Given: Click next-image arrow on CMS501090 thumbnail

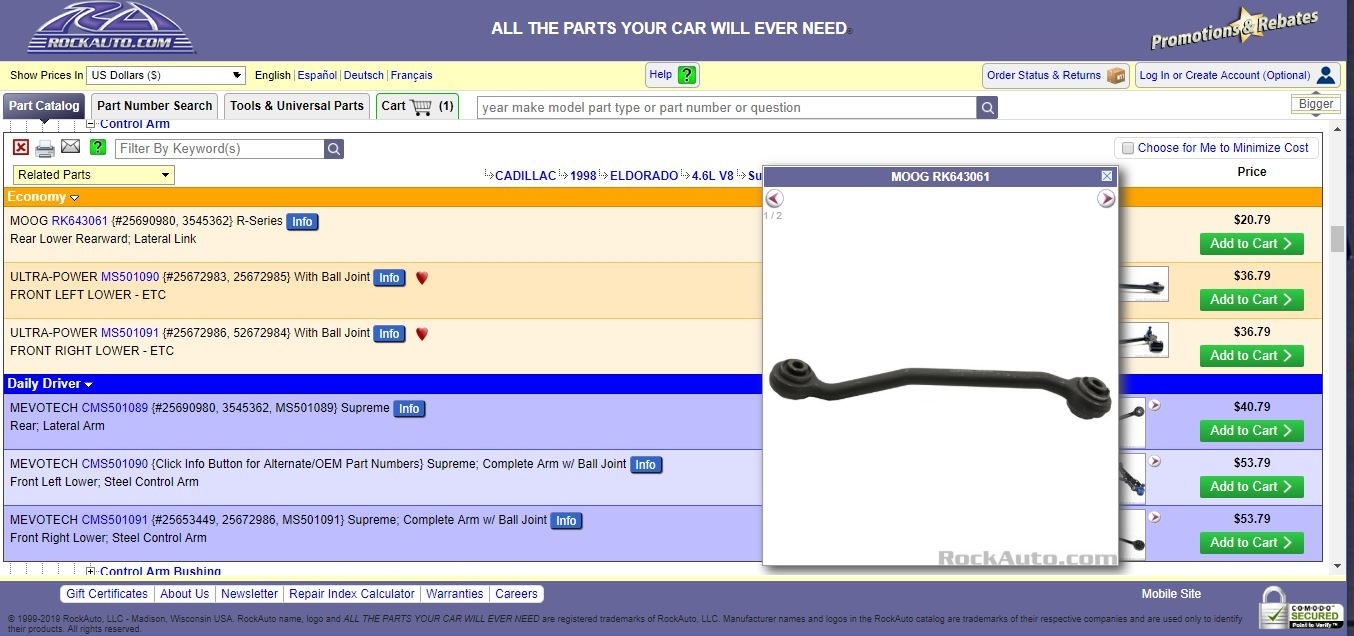Looking at the screenshot, I should [1155, 461].
